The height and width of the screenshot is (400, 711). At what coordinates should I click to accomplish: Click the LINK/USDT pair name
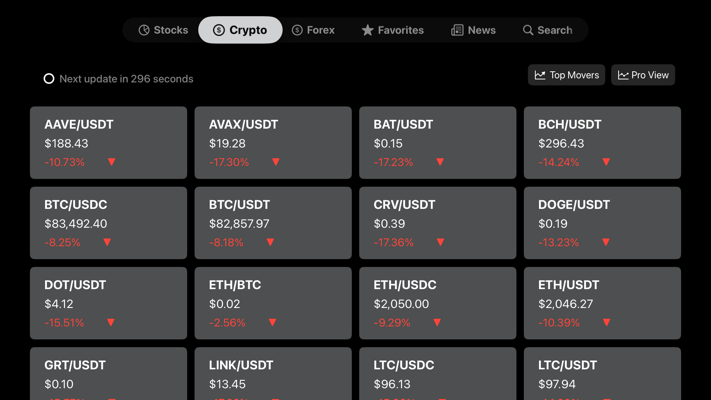tap(241, 365)
